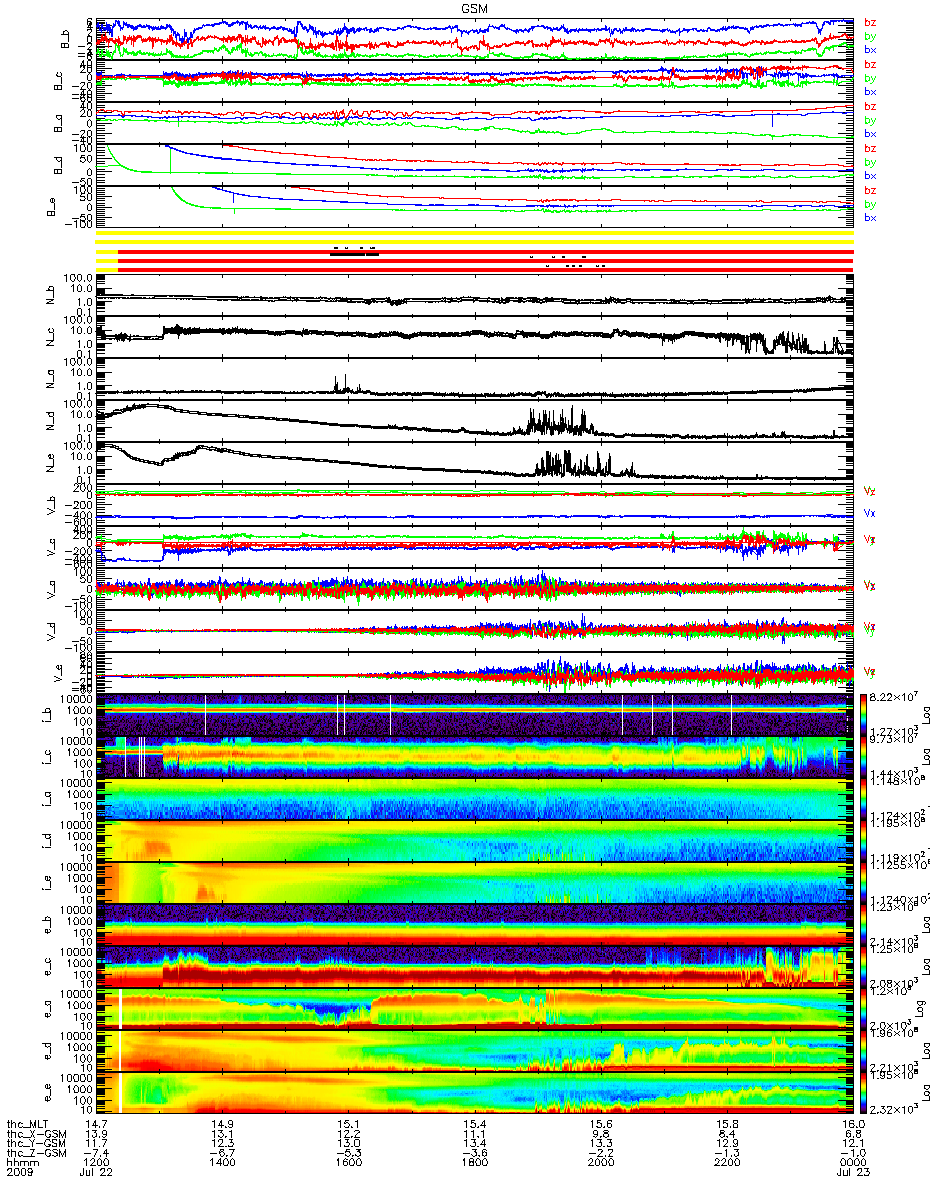Click the hhmm time axis label
Viewport: 930px width, 1200px height.
click(21, 1163)
